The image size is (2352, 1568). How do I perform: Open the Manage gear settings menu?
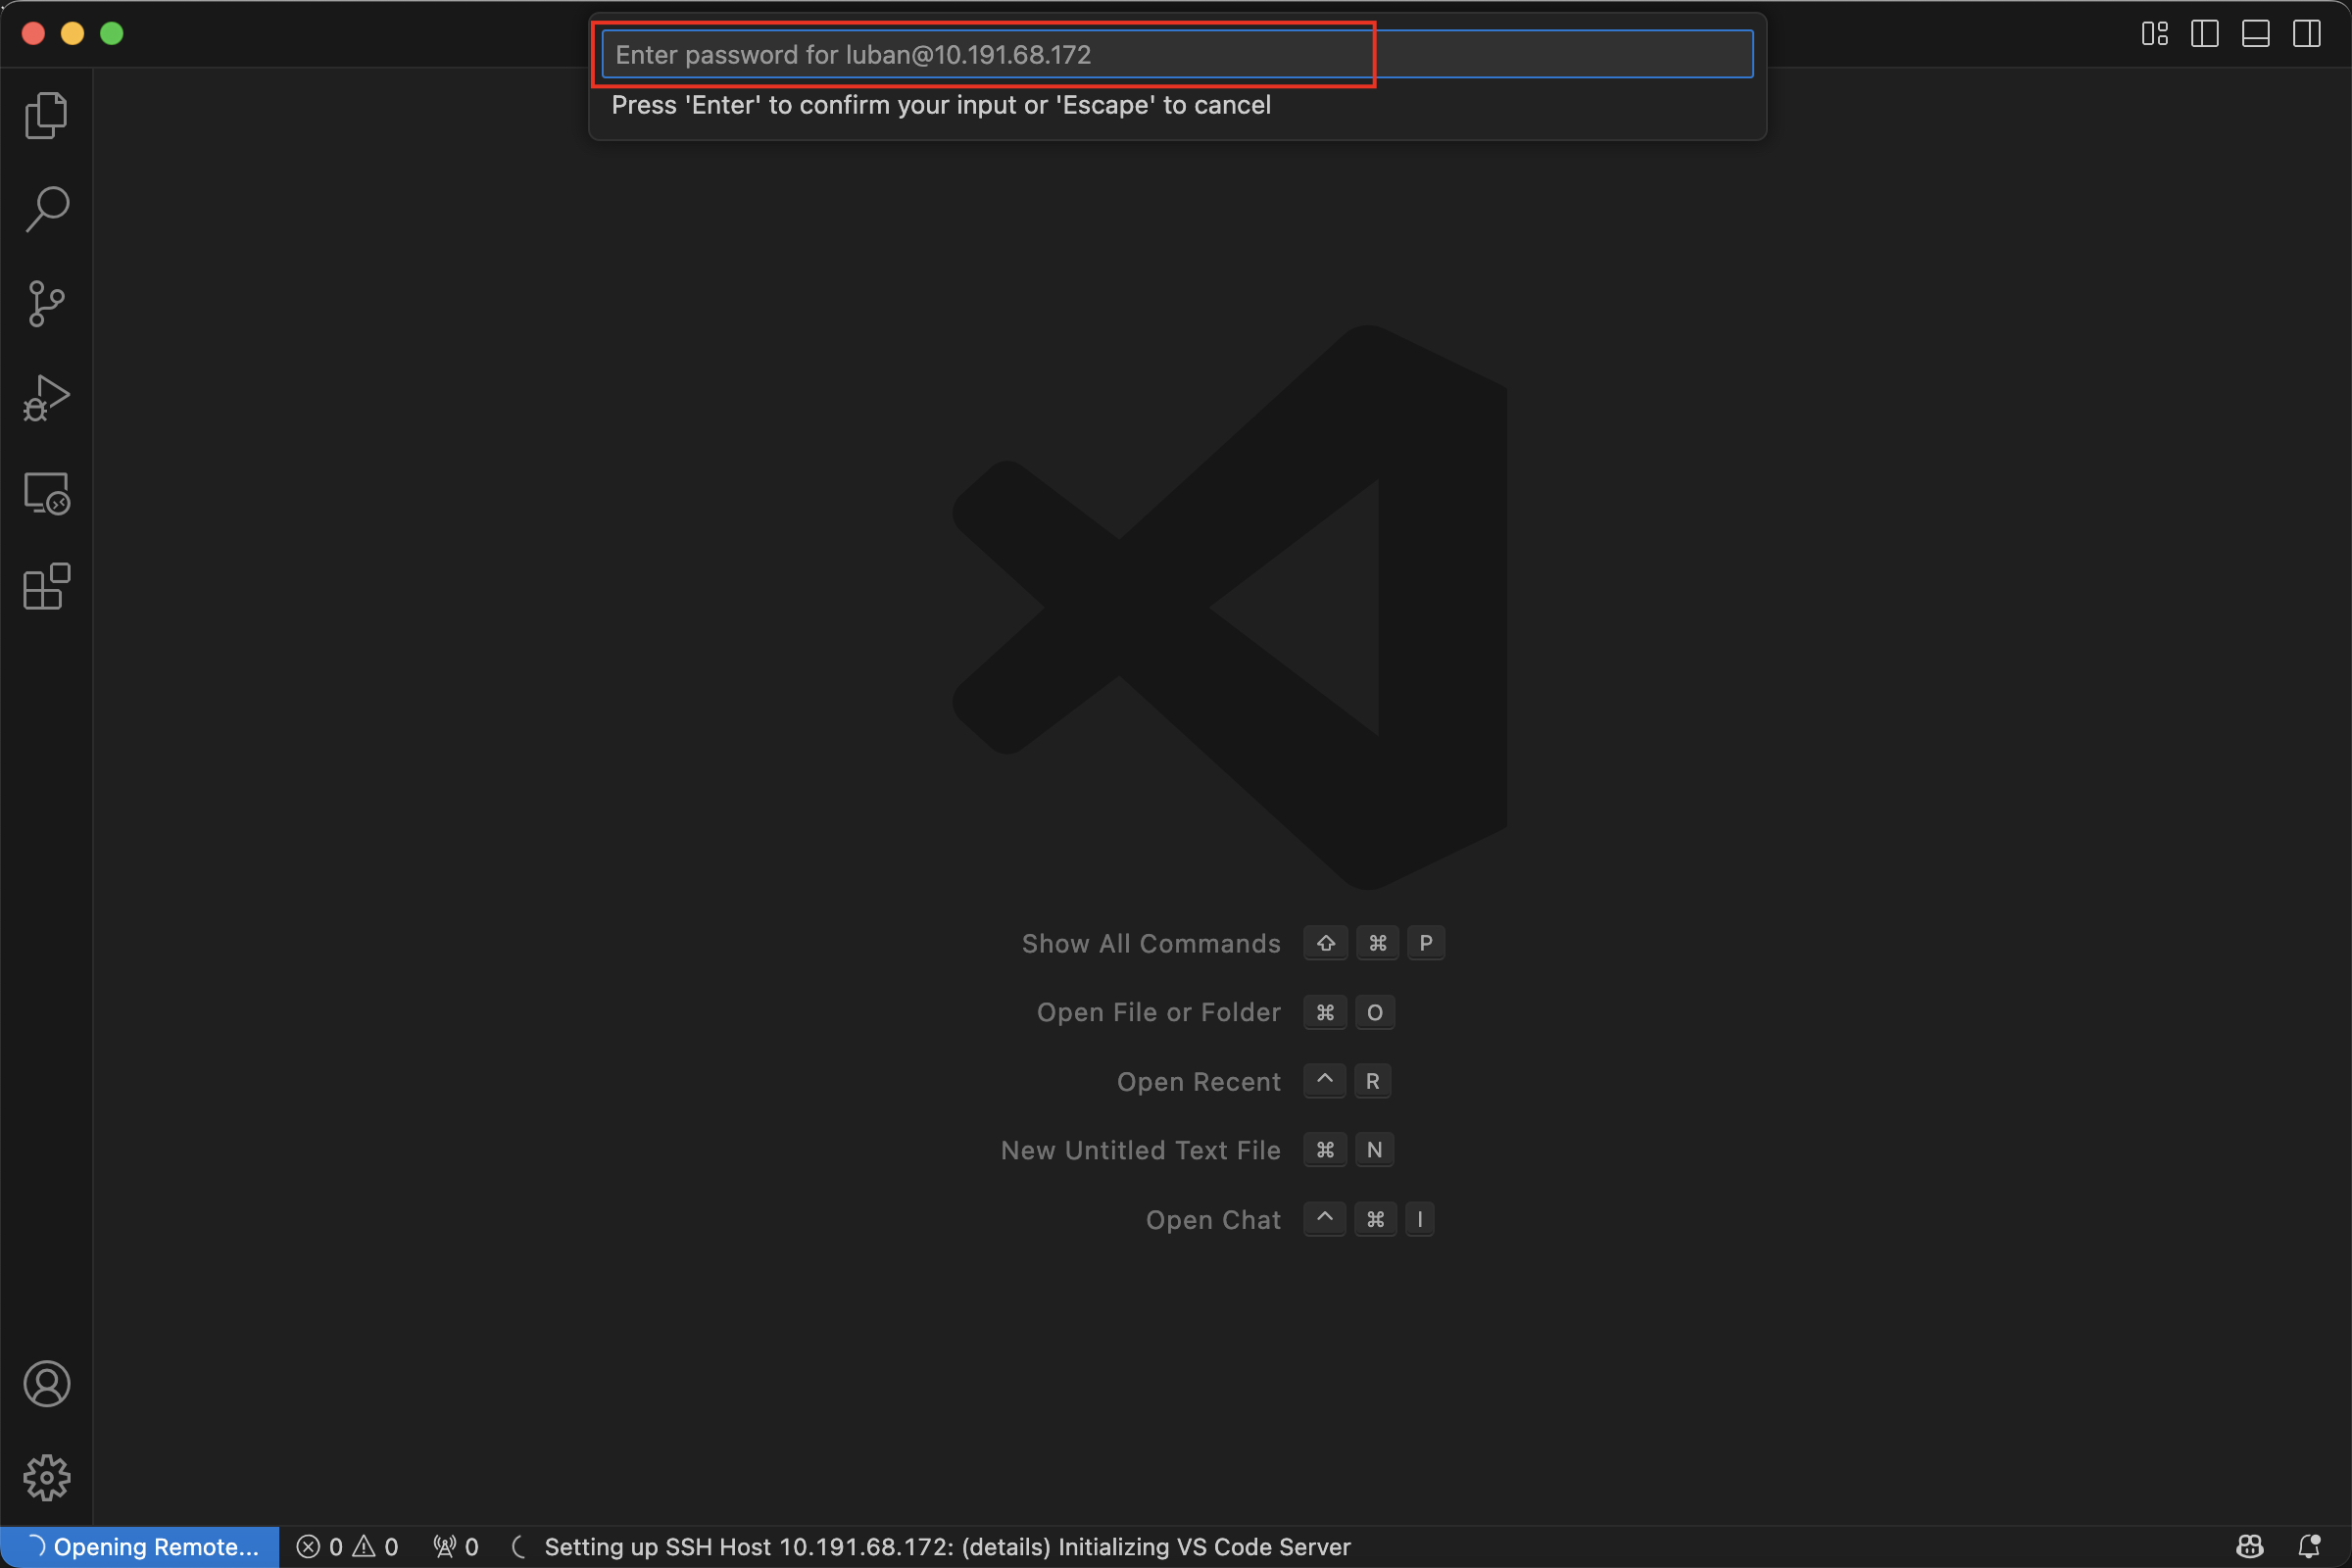(x=46, y=1477)
